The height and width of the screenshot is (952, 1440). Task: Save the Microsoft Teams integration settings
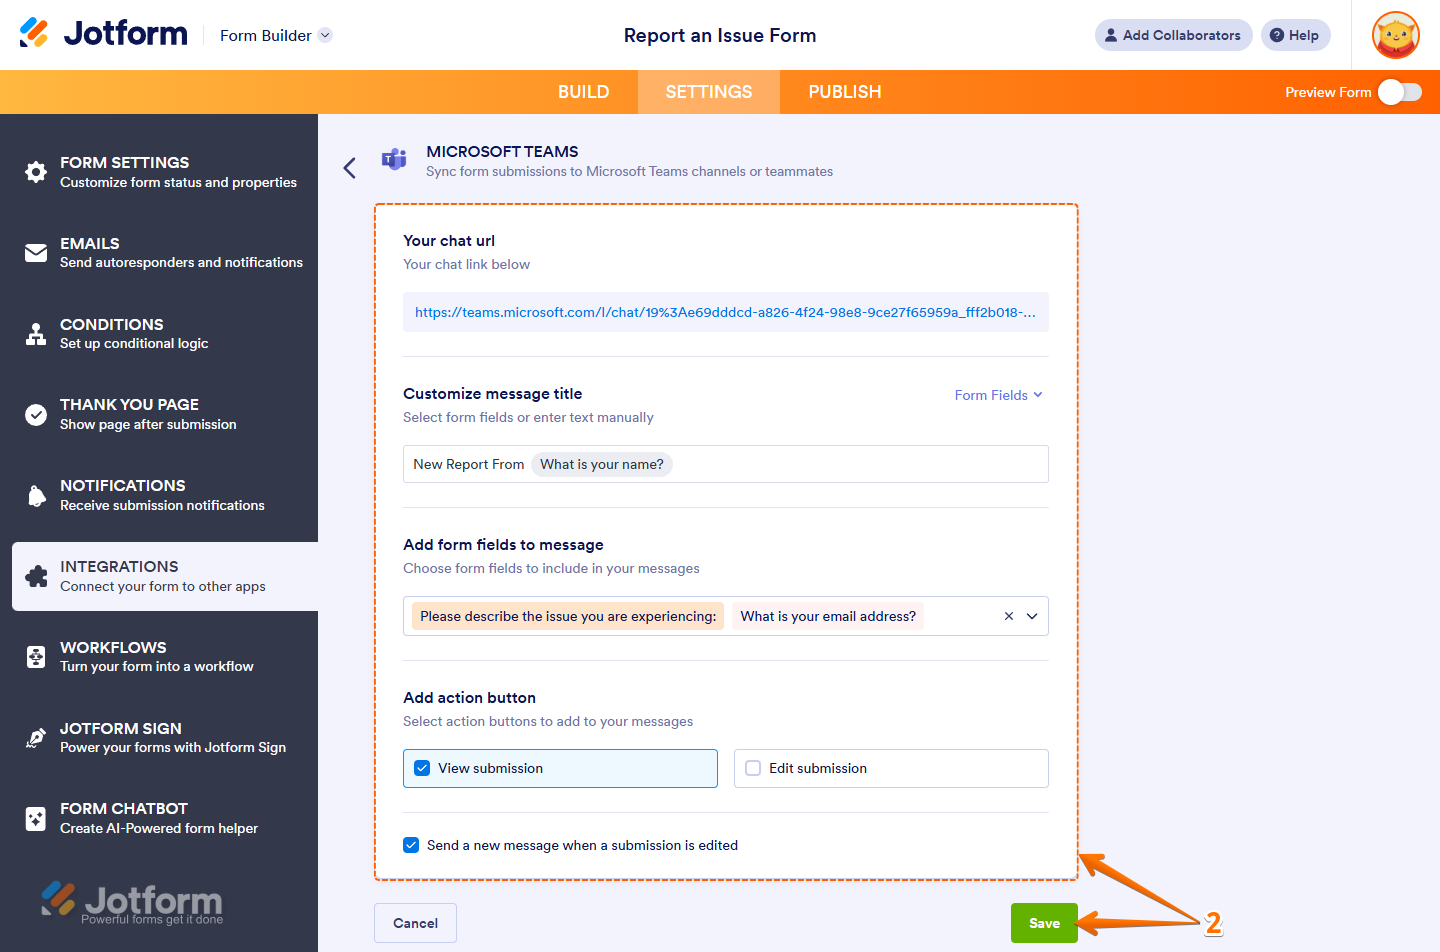point(1044,923)
